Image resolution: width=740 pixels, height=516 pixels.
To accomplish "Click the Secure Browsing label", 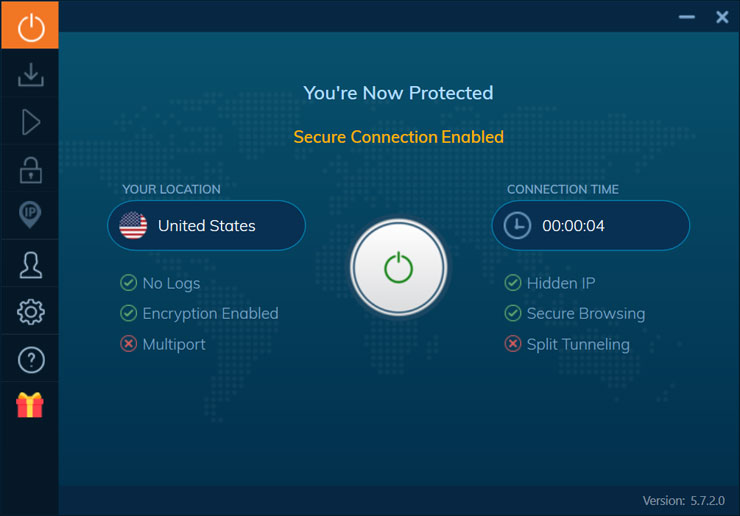I will point(585,313).
